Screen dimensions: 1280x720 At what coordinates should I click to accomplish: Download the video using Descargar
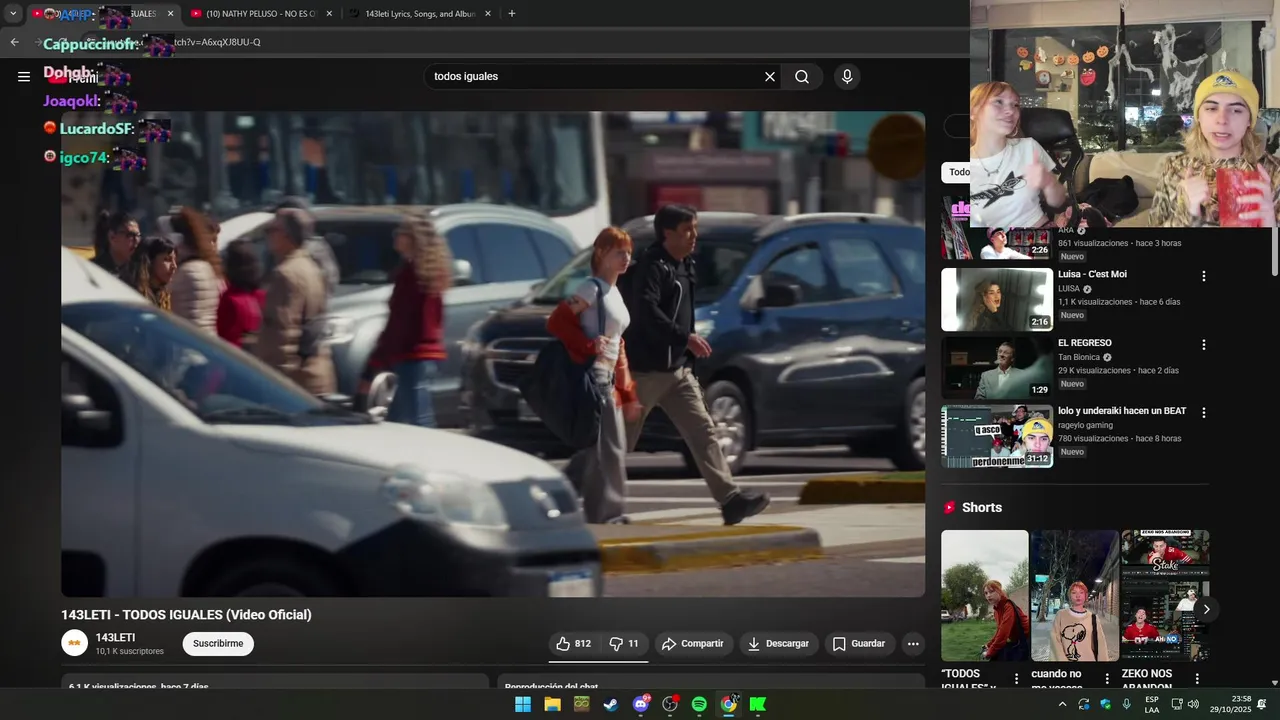(778, 644)
